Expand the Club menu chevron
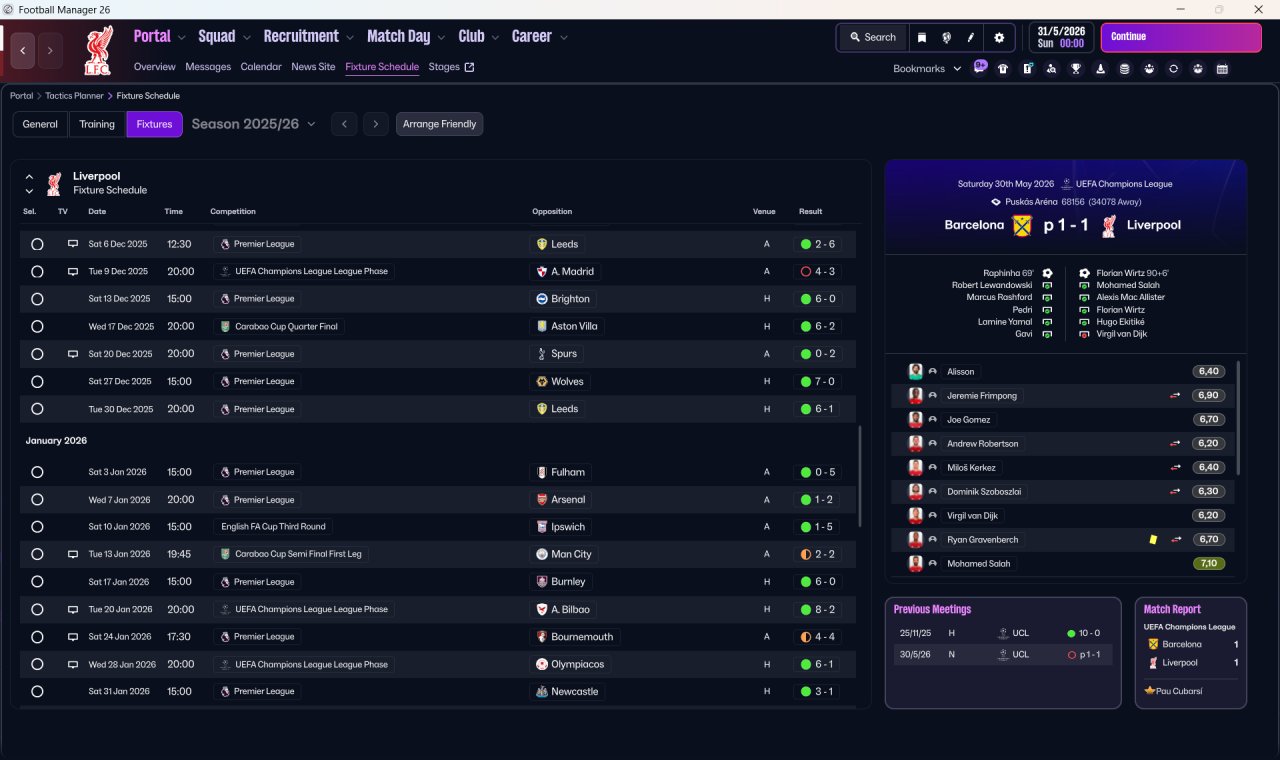This screenshot has width=1280, height=760. point(495,38)
